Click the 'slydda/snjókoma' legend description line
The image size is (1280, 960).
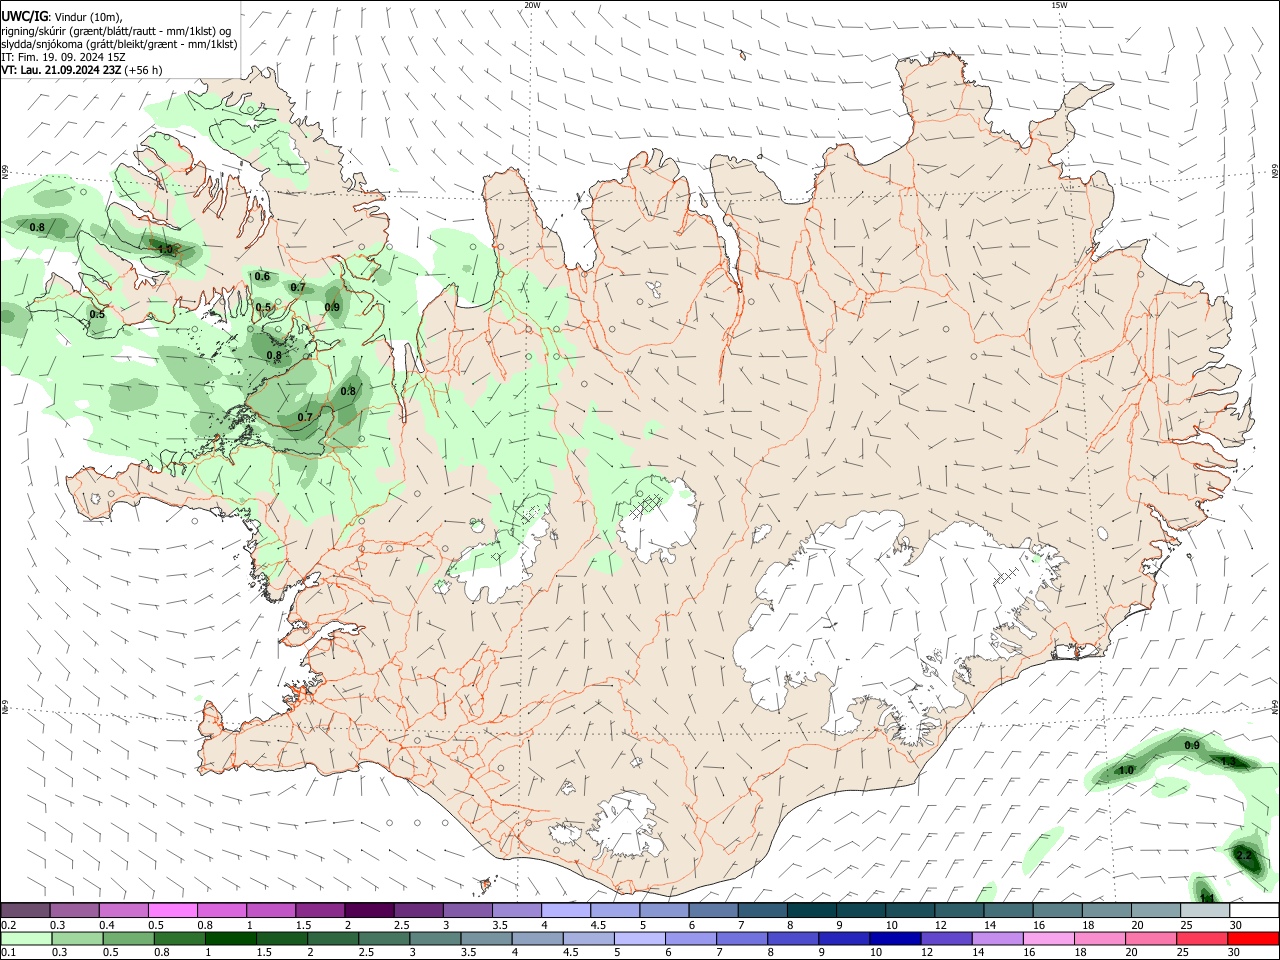point(119,44)
